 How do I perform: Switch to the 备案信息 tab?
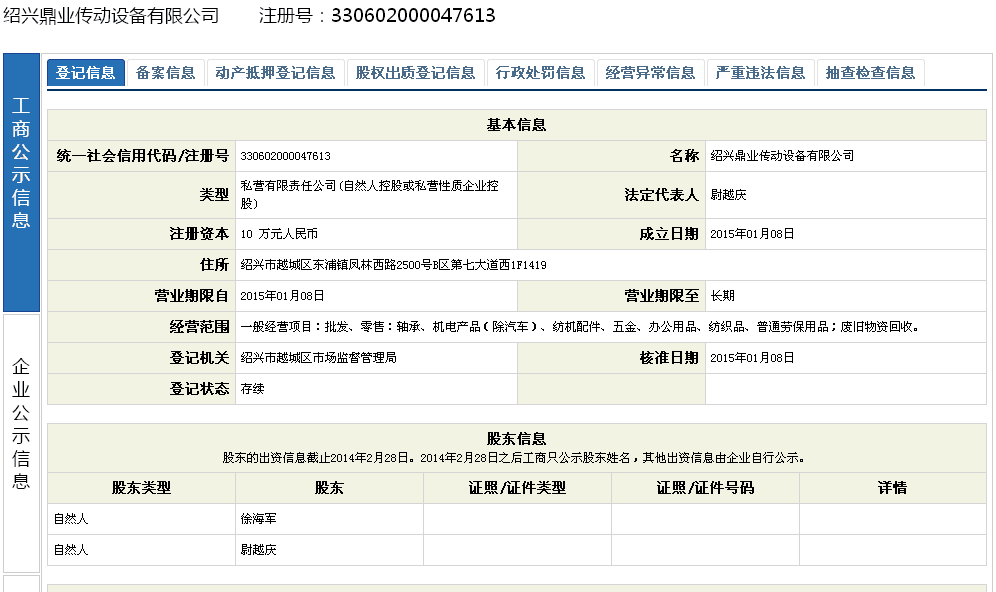[x=166, y=73]
